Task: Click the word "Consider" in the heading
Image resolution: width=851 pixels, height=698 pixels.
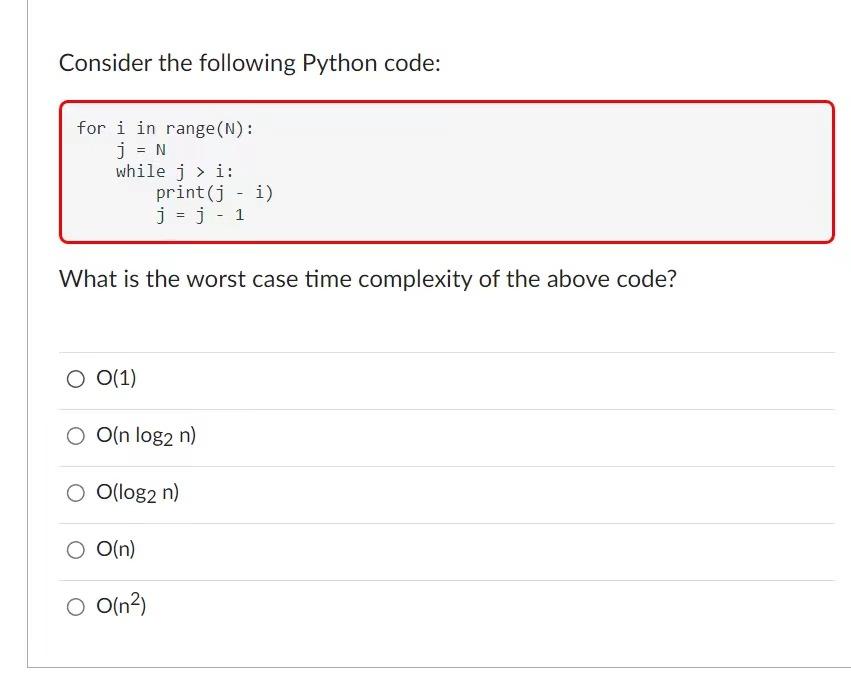Action: pos(106,63)
